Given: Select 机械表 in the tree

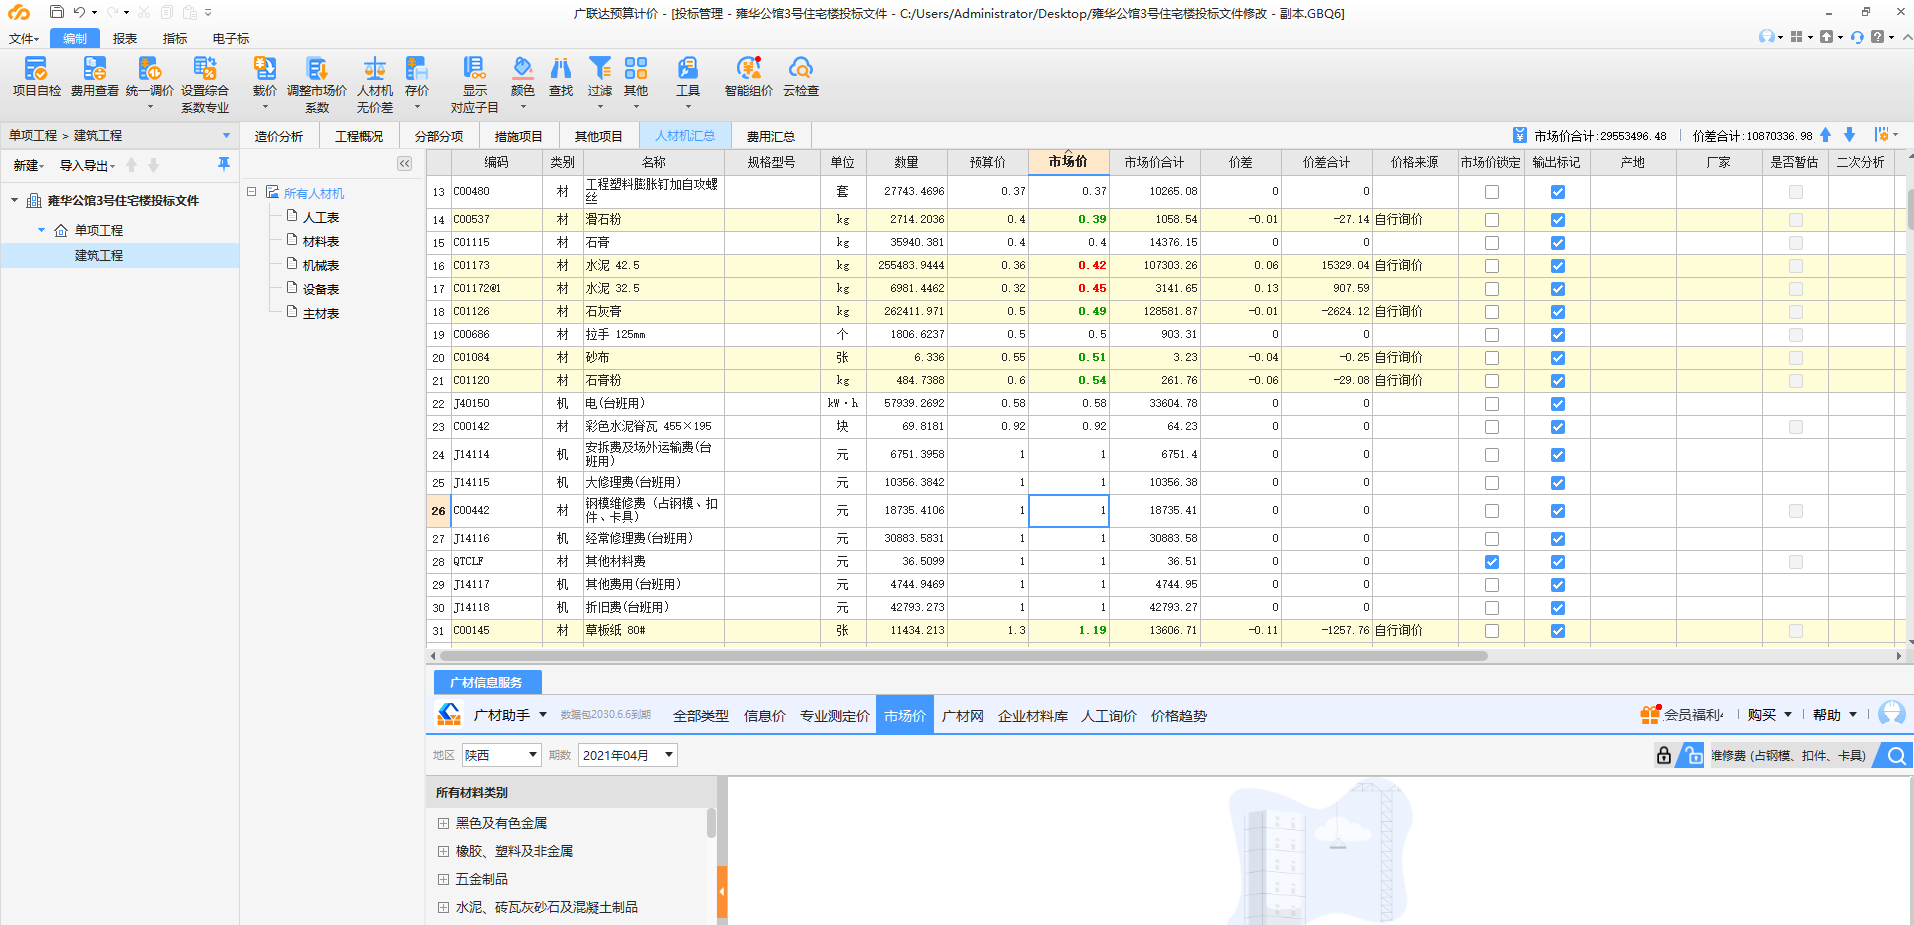Looking at the screenshot, I should click(321, 265).
